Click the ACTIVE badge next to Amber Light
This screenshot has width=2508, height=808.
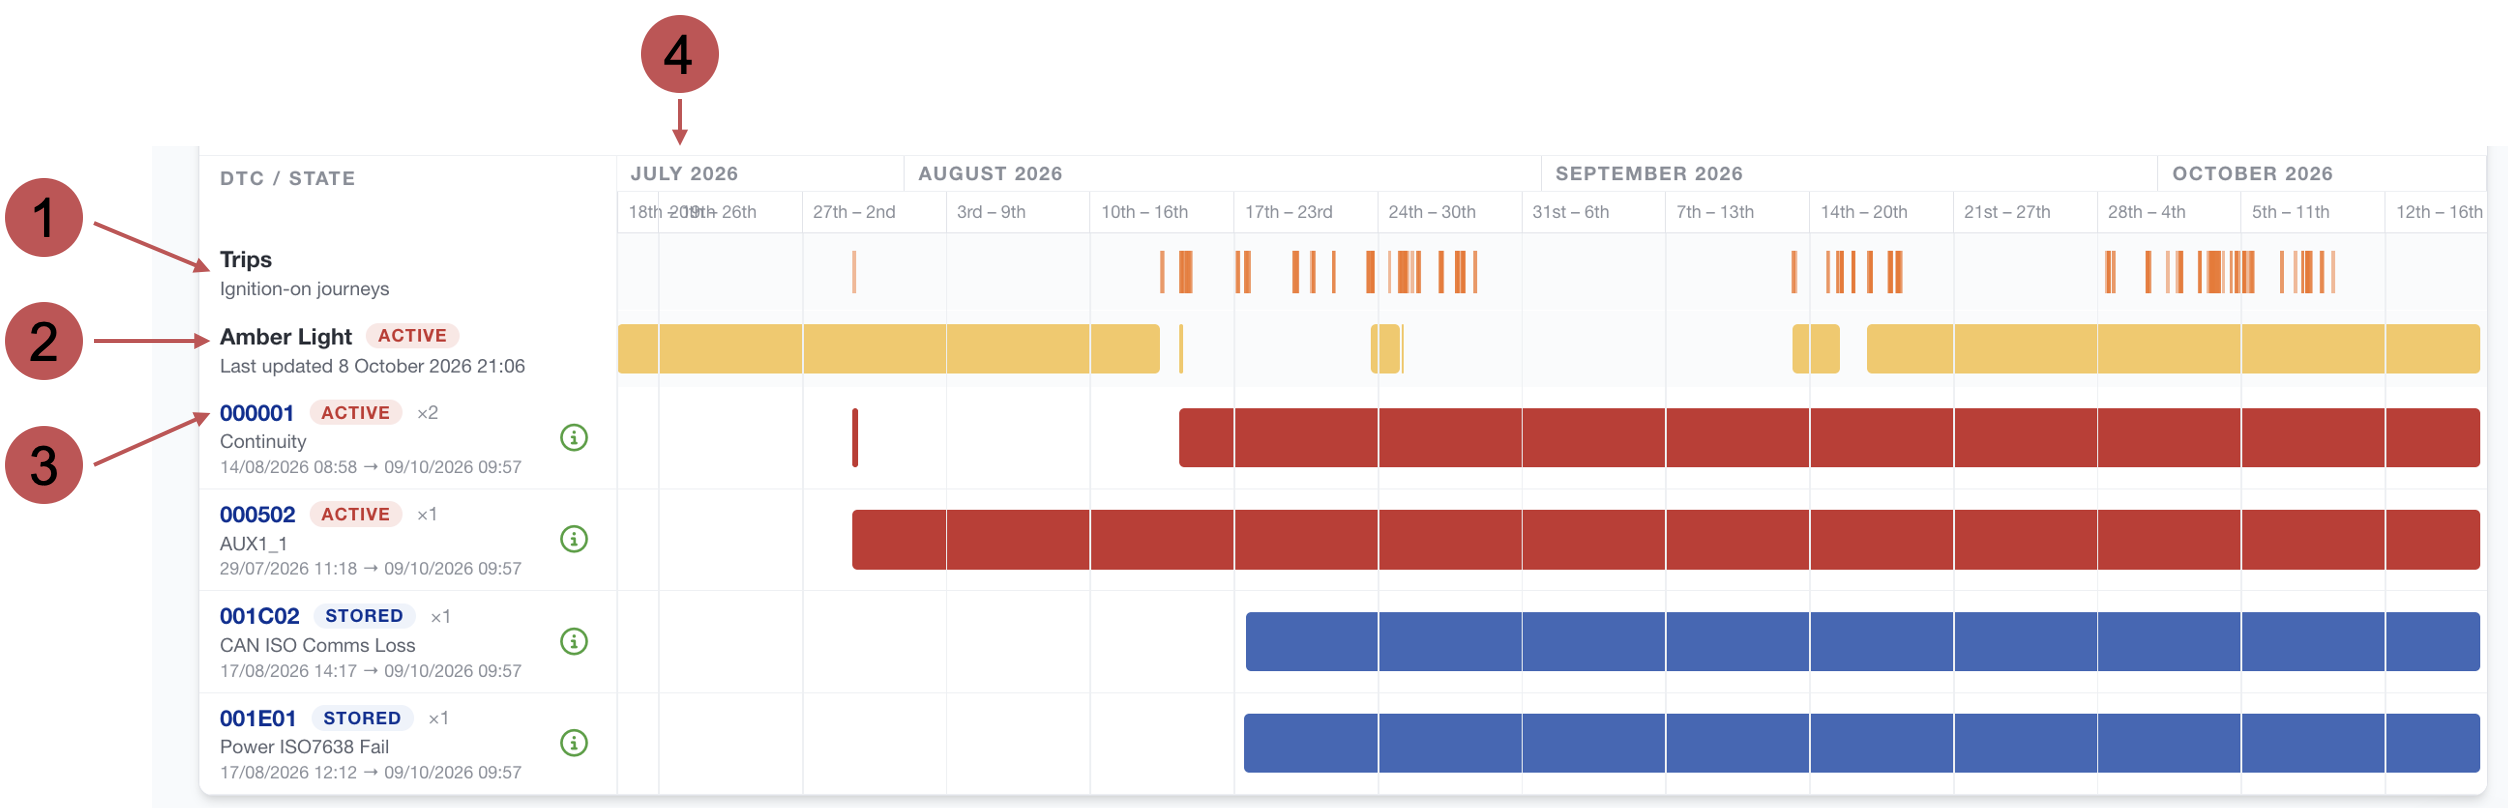[x=412, y=336]
